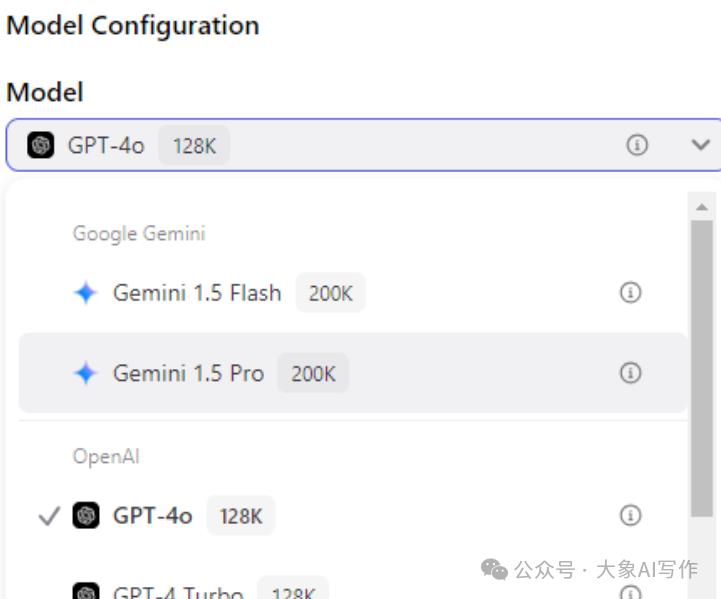The width and height of the screenshot is (721, 599).
Task: Pick GPT-4 Turbo from the model list
Action: (x=353, y=590)
